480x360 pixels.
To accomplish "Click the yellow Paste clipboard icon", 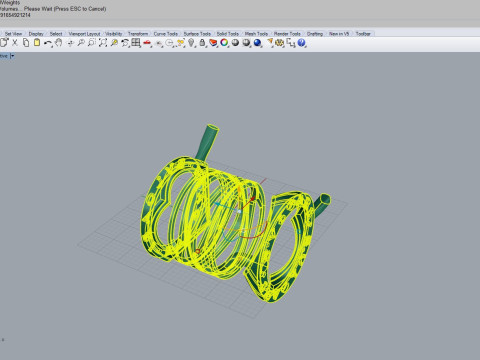I will pyautogui.click(x=37, y=43).
